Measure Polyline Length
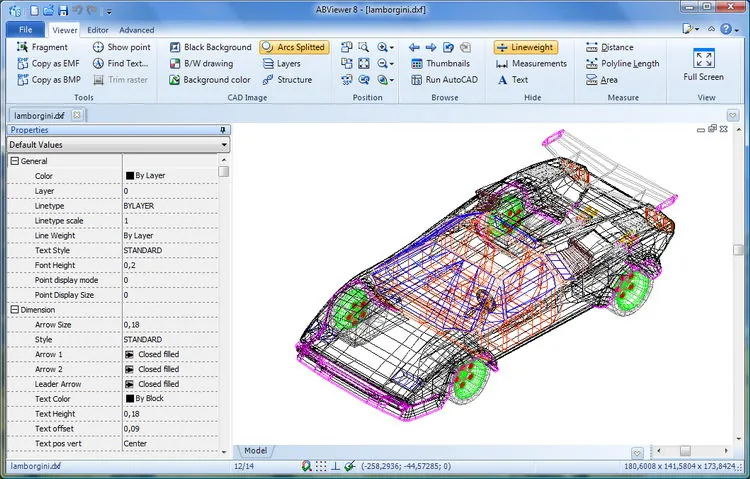The height and width of the screenshot is (479, 750). [x=623, y=63]
